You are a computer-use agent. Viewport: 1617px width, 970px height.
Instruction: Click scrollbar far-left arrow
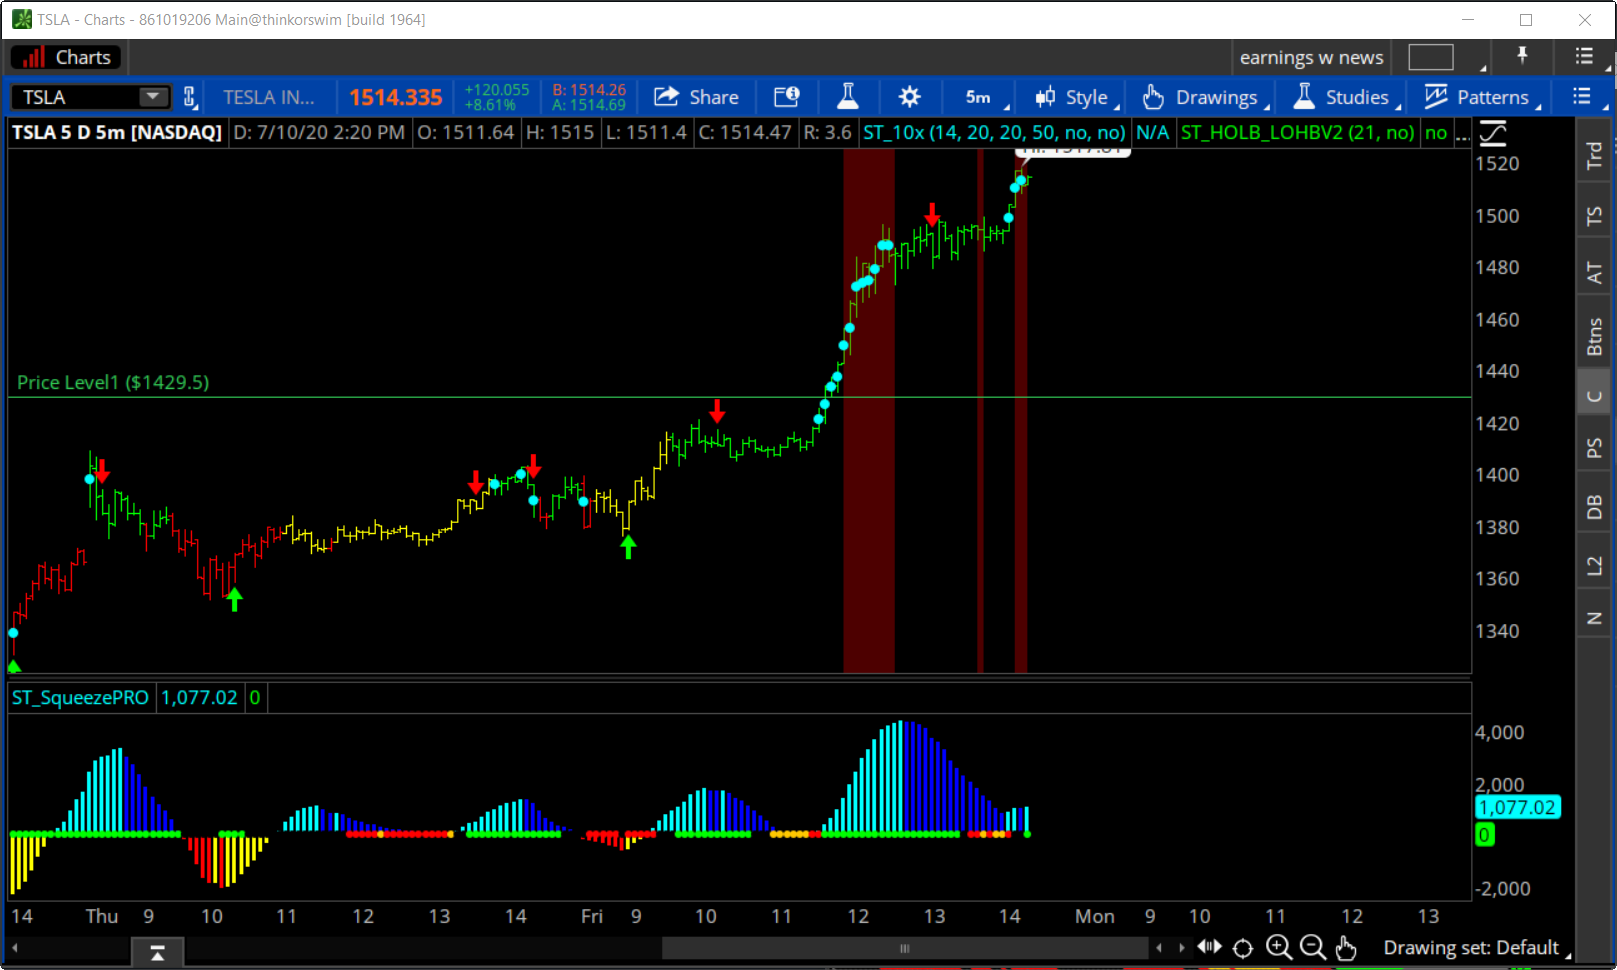pyautogui.click(x=14, y=947)
